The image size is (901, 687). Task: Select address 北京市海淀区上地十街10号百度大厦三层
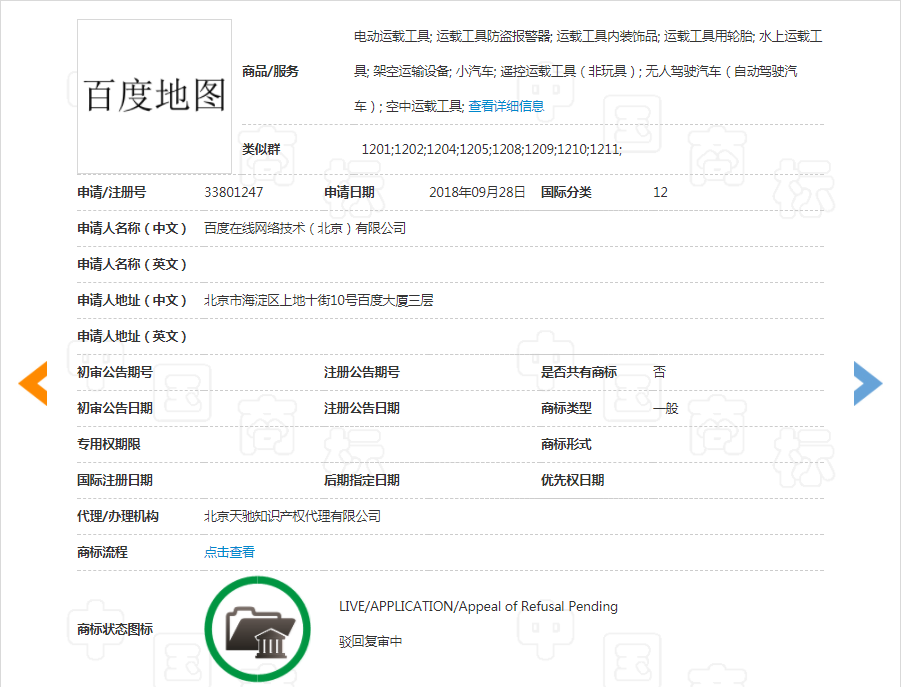click(x=318, y=300)
